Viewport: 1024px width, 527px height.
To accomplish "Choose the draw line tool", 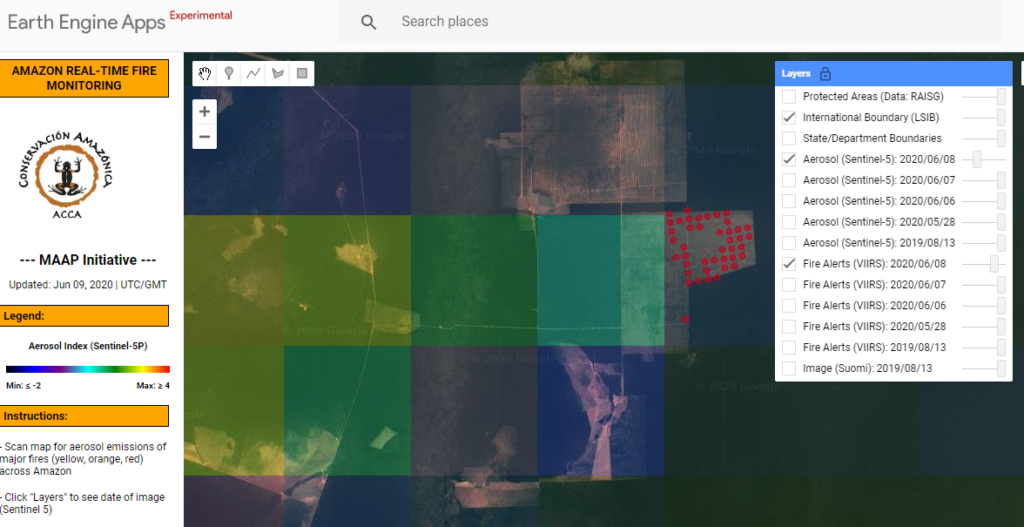I will point(254,73).
